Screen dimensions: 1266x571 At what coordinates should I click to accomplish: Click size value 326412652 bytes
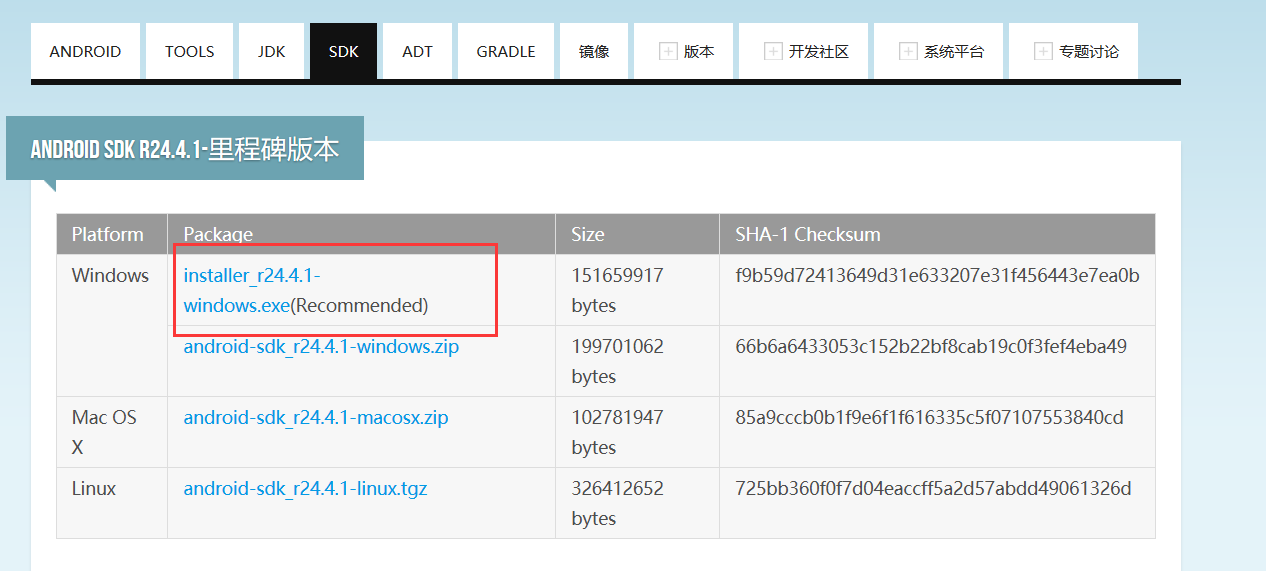(x=617, y=503)
